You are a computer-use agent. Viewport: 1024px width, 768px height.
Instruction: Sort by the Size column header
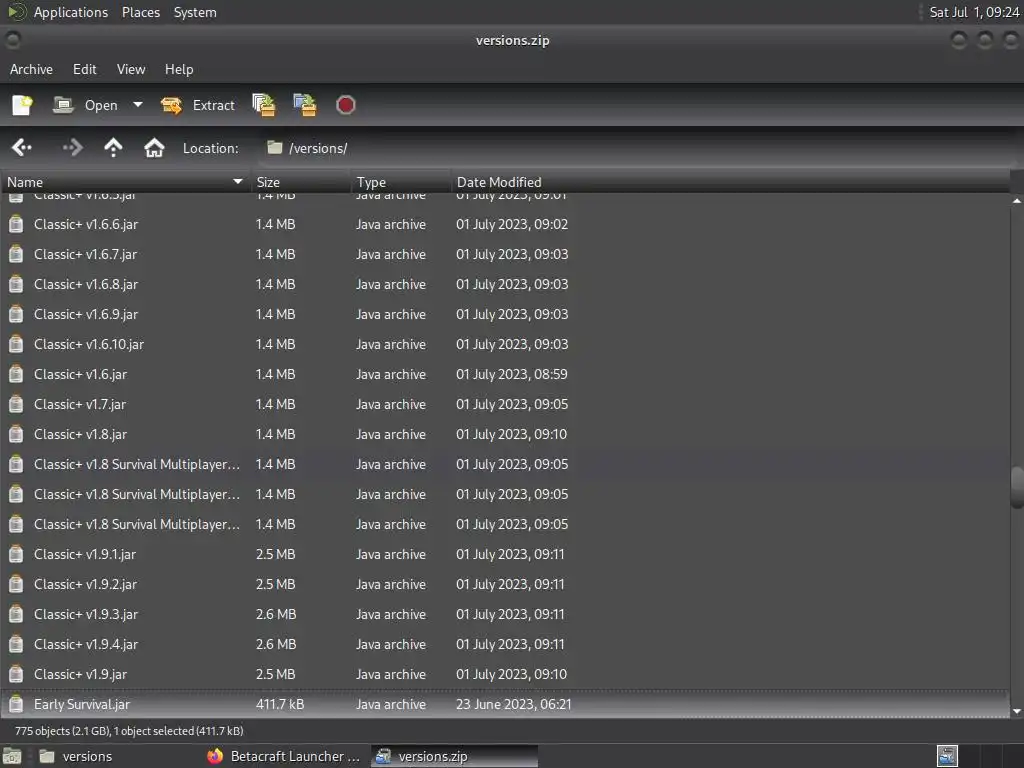pyautogui.click(x=300, y=182)
